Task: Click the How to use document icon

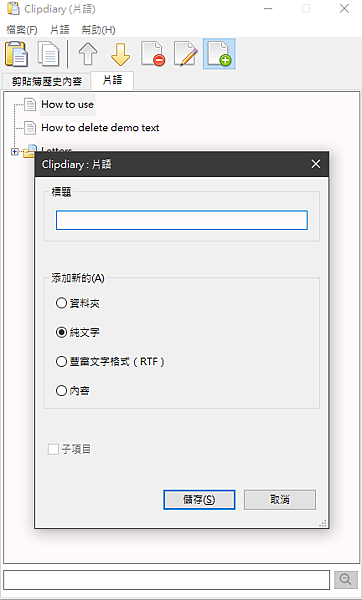Action: coord(30,104)
